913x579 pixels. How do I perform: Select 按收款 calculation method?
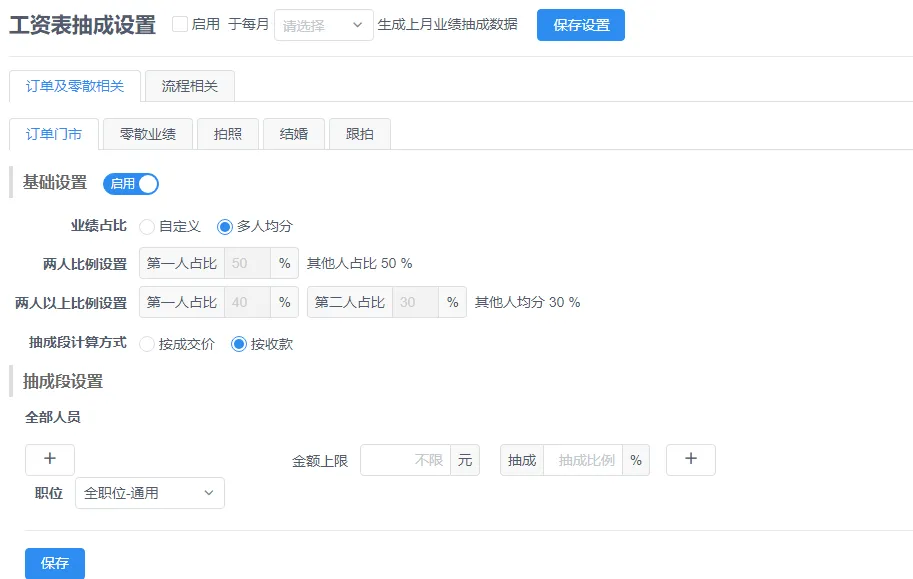(x=239, y=344)
